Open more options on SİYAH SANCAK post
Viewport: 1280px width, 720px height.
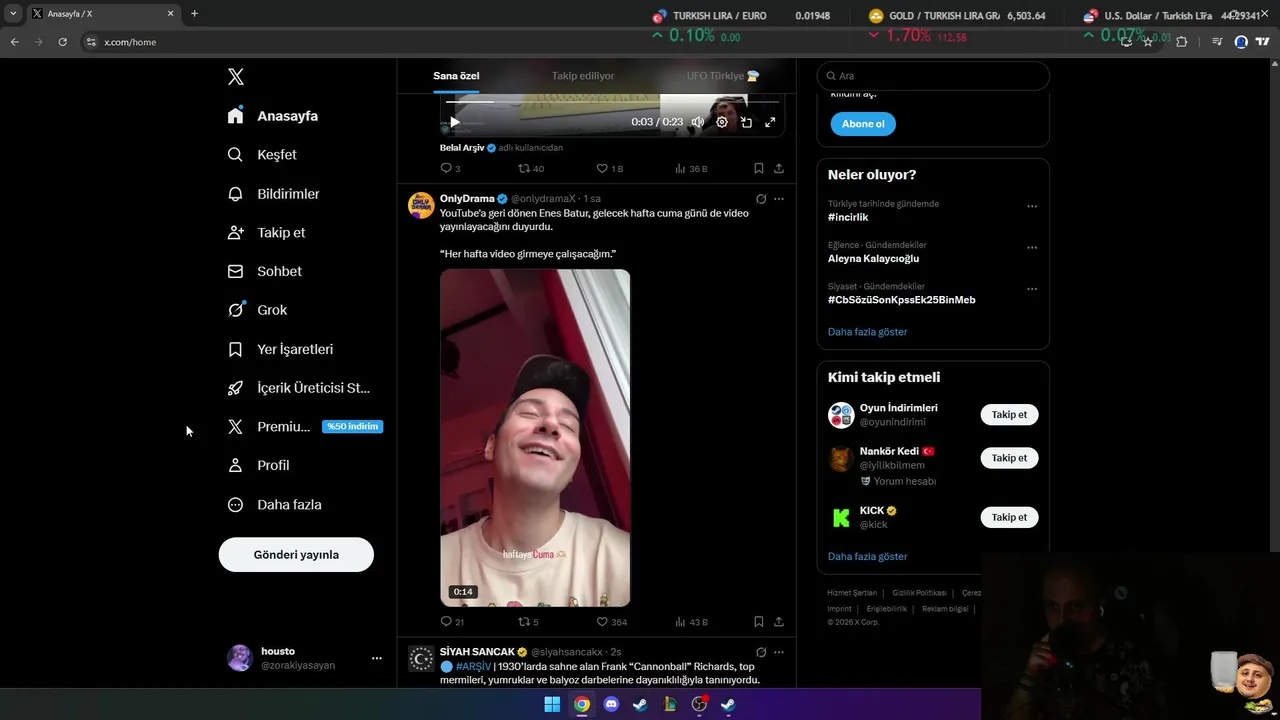(779, 652)
